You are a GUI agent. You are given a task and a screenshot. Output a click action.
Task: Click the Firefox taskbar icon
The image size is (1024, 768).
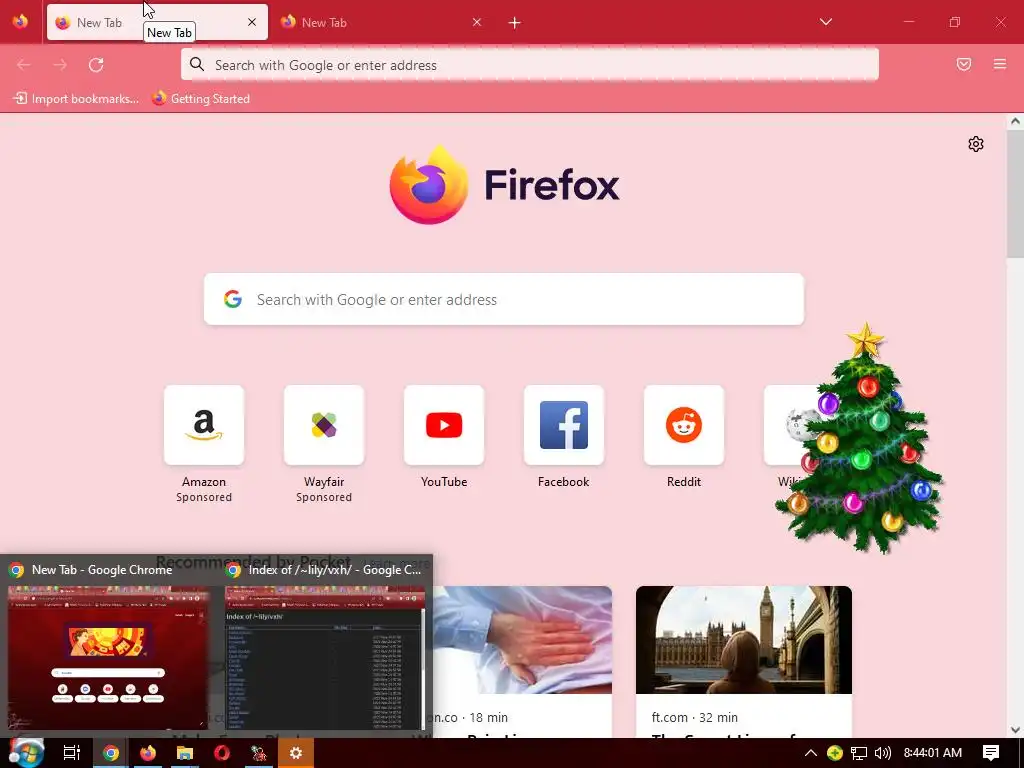[x=148, y=753]
